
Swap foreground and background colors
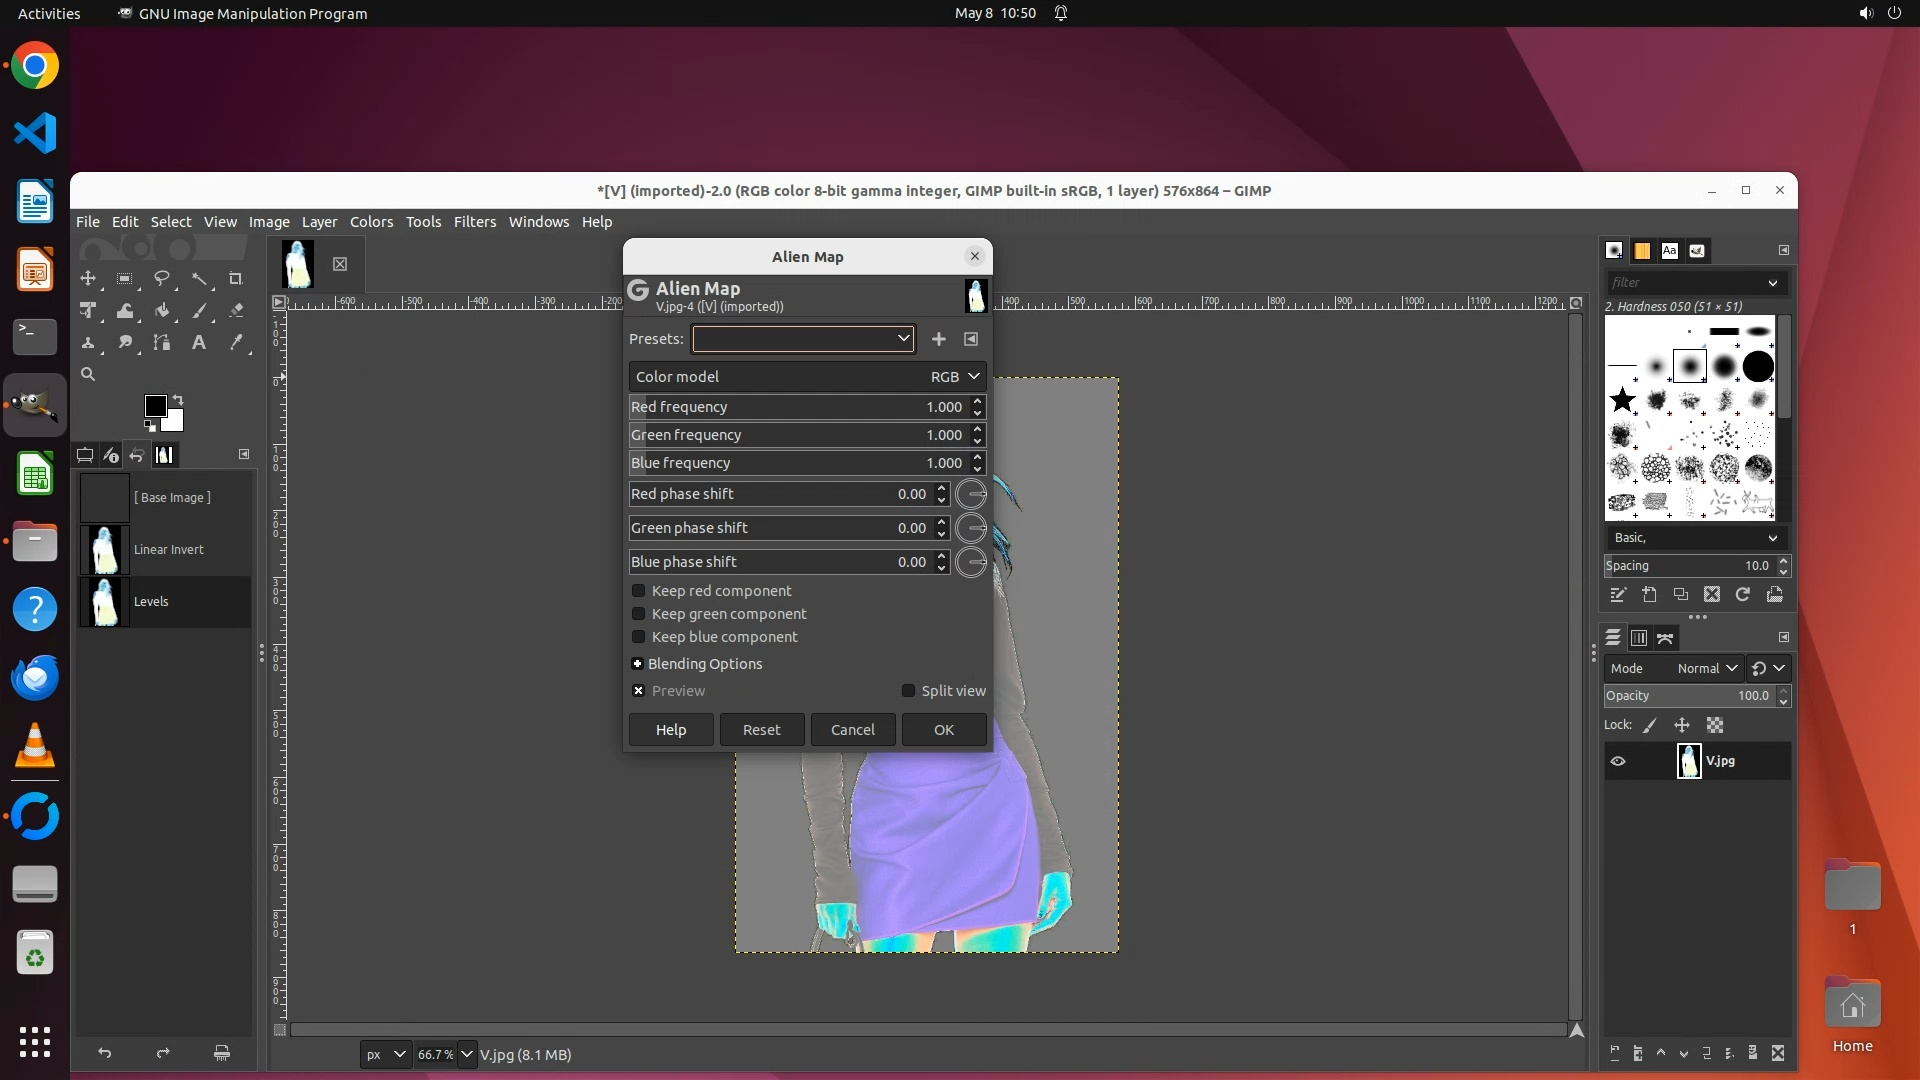click(x=178, y=399)
